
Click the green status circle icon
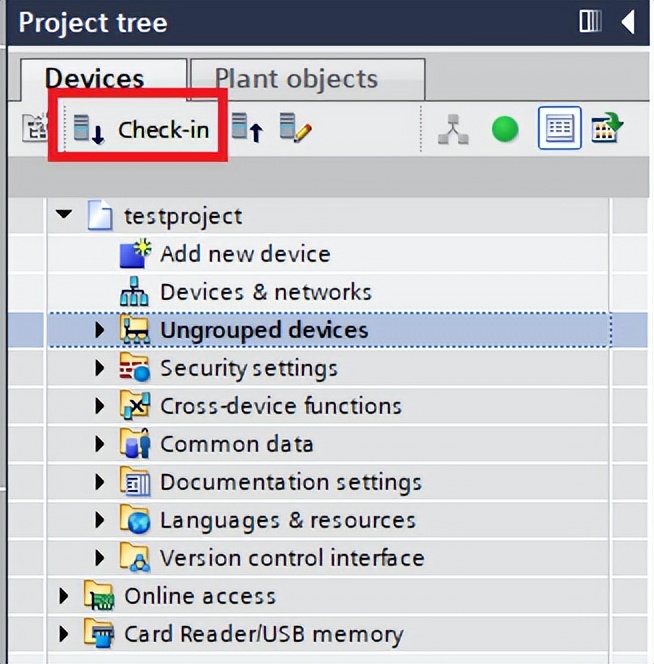(505, 129)
